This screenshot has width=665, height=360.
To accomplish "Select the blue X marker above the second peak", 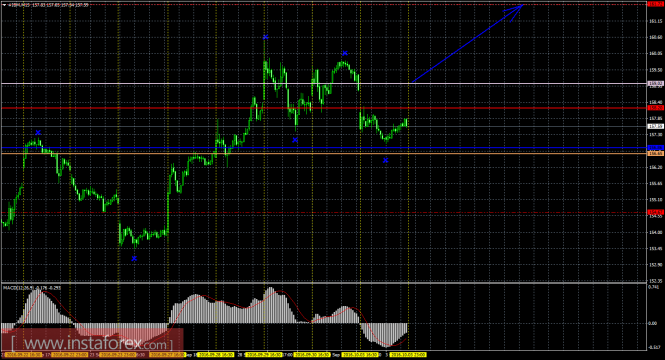I will [x=345, y=53].
